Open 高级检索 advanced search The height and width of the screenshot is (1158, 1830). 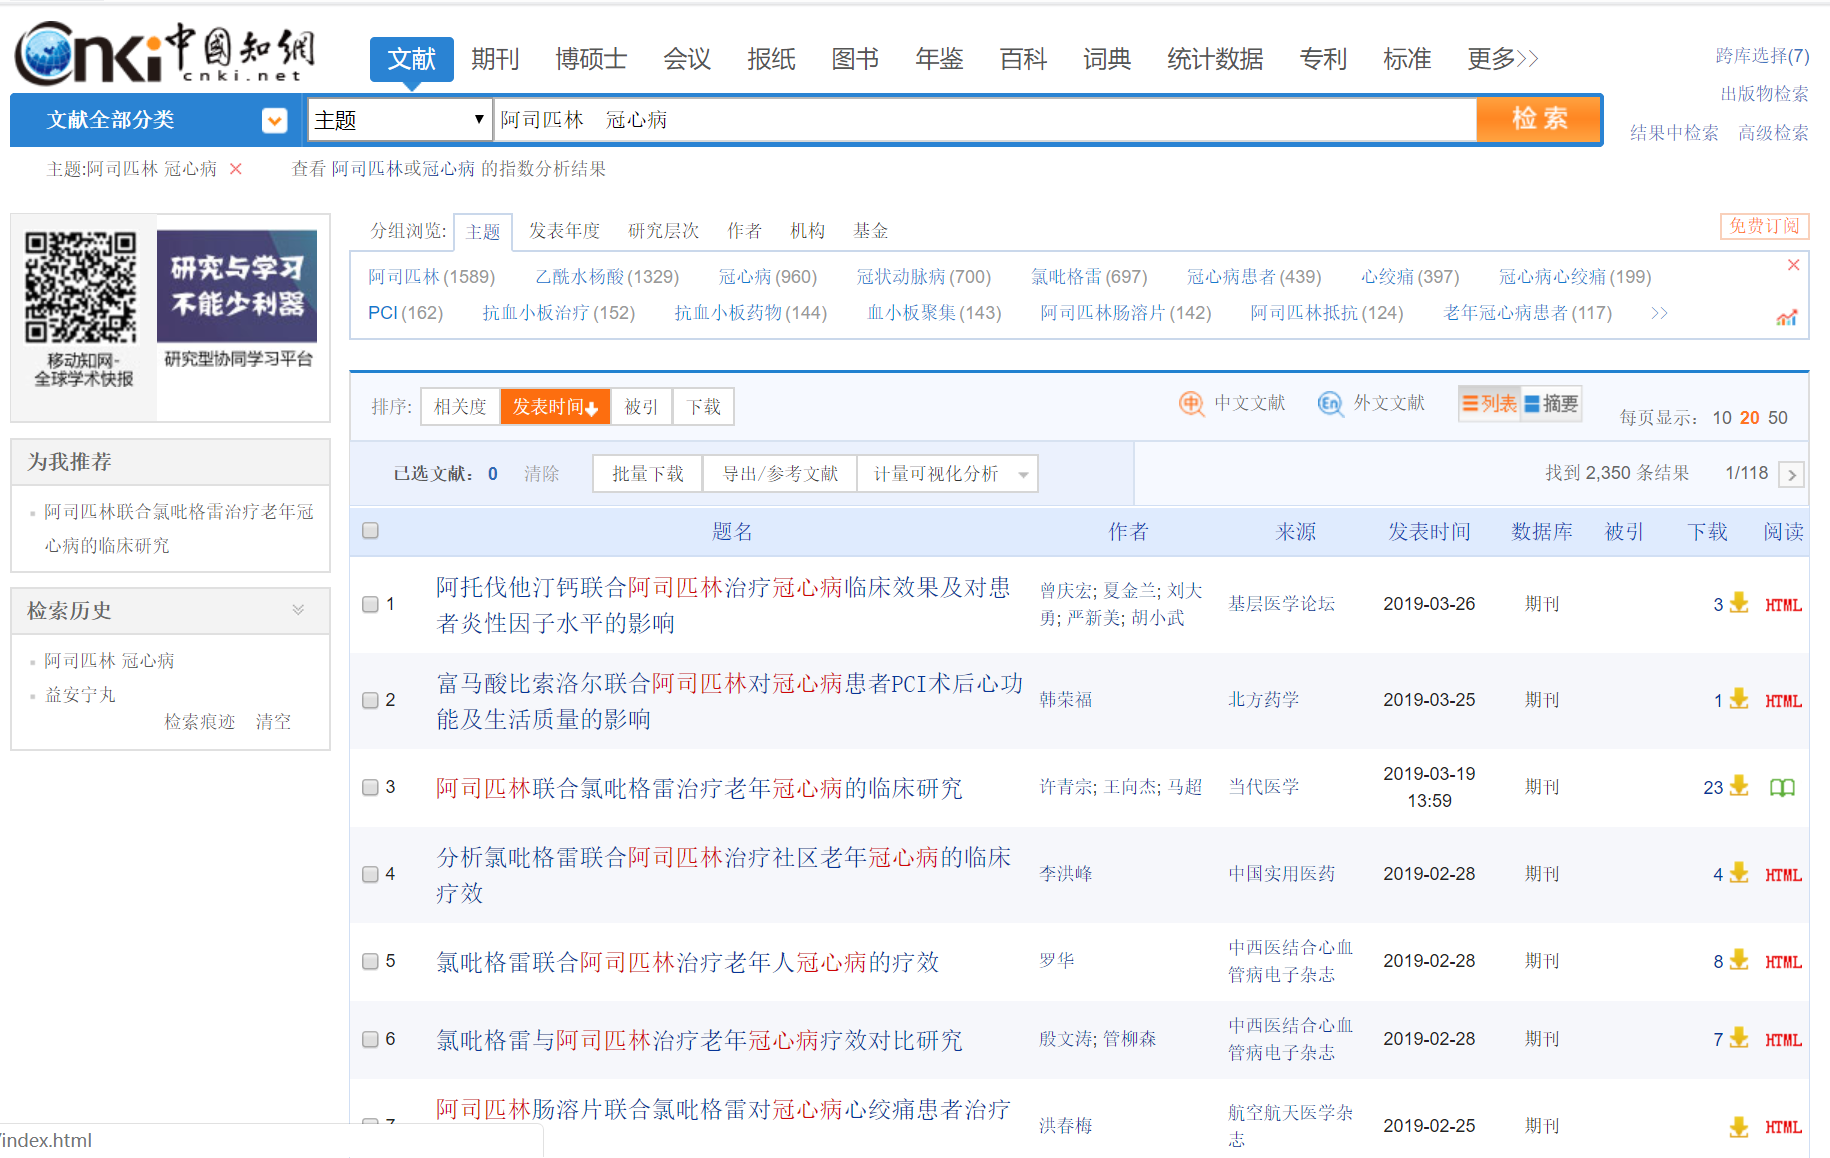tap(1773, 133)
